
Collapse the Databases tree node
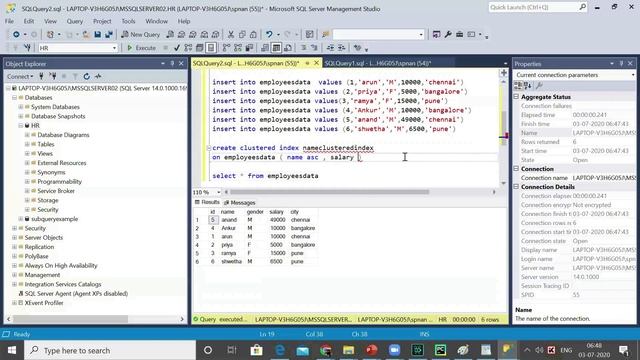(x=14, y=98)
